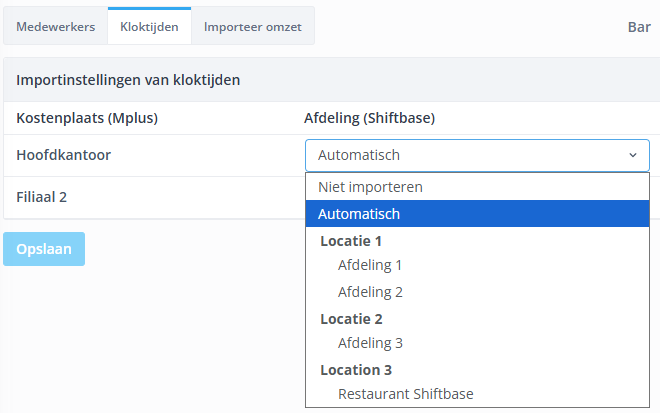
Task: Click the chevron arrow in the Hoofdkantoor dropdown
Action: pos(632,155)
